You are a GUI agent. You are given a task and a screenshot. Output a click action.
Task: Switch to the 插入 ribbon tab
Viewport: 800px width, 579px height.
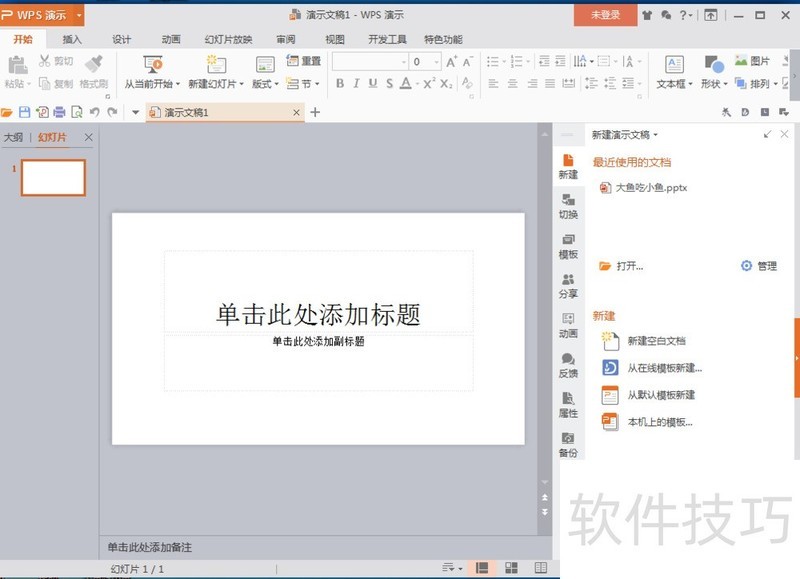pos(72,39)
